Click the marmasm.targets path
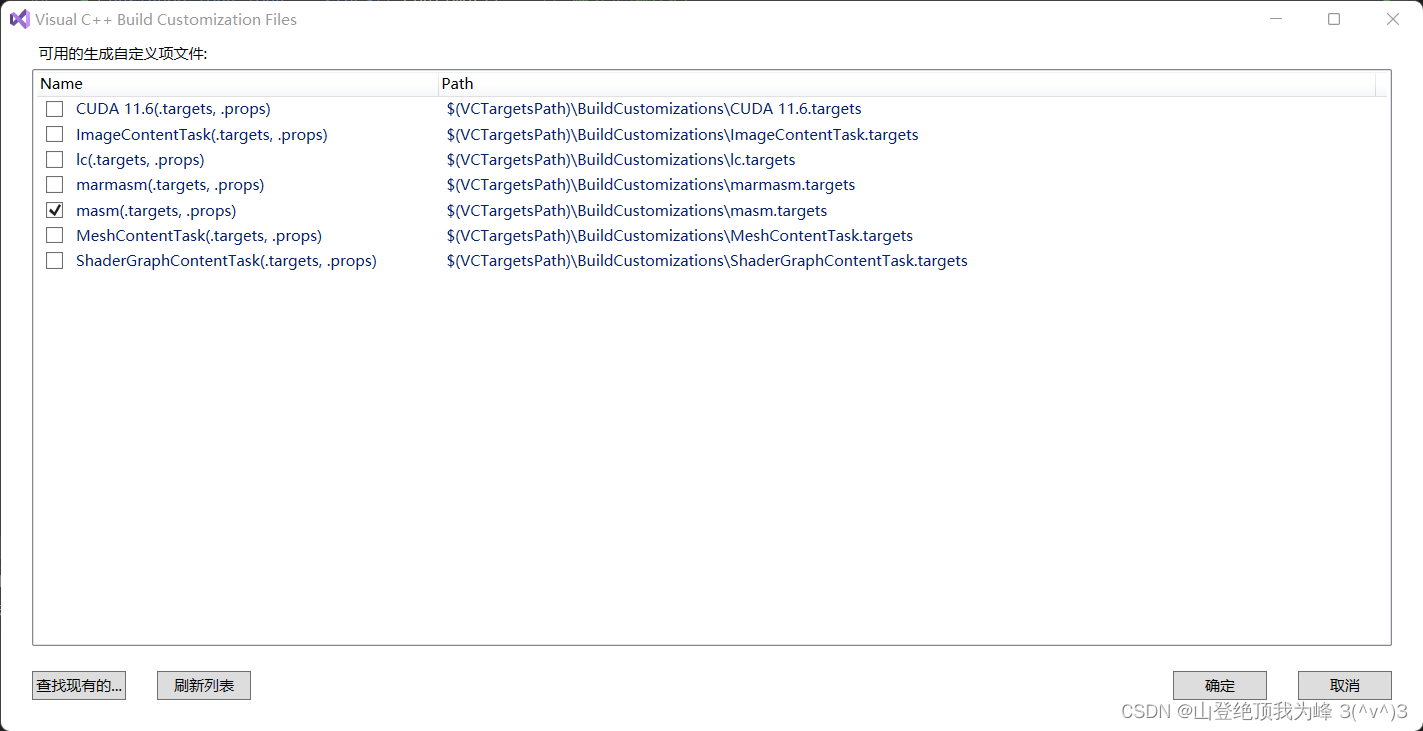Image resolution: width=1423 pixels, height=731 pixels. click(651, 185)
